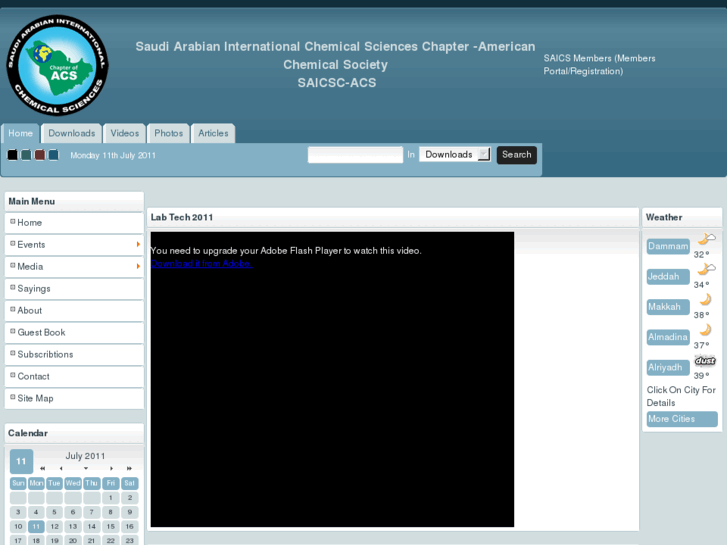Select the black color theme swatch
727x545 pixels.
[13, 155]
